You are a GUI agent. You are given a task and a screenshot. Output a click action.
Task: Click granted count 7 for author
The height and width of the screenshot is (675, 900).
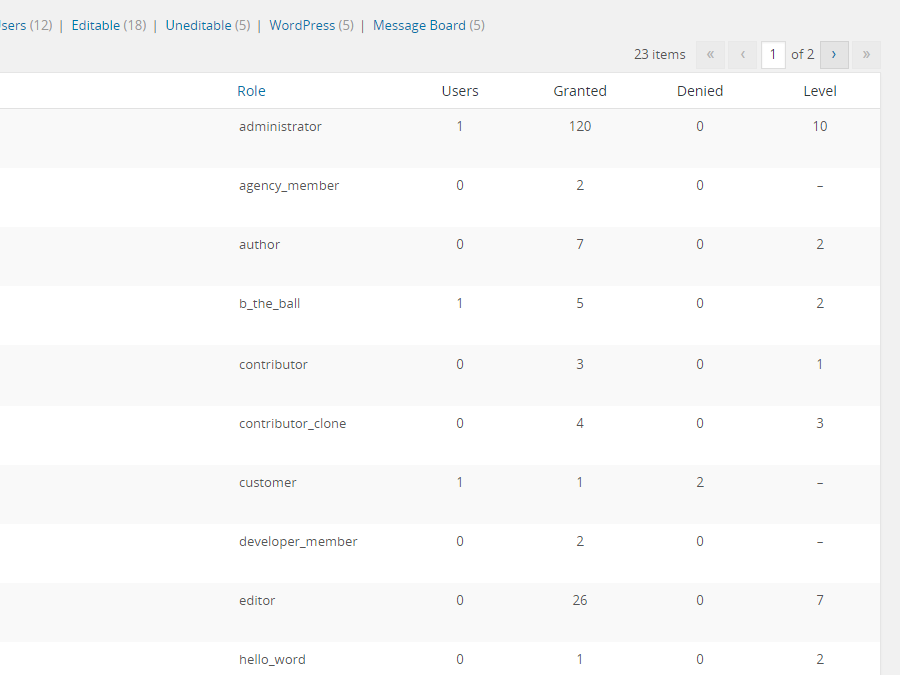click(580, 245)
